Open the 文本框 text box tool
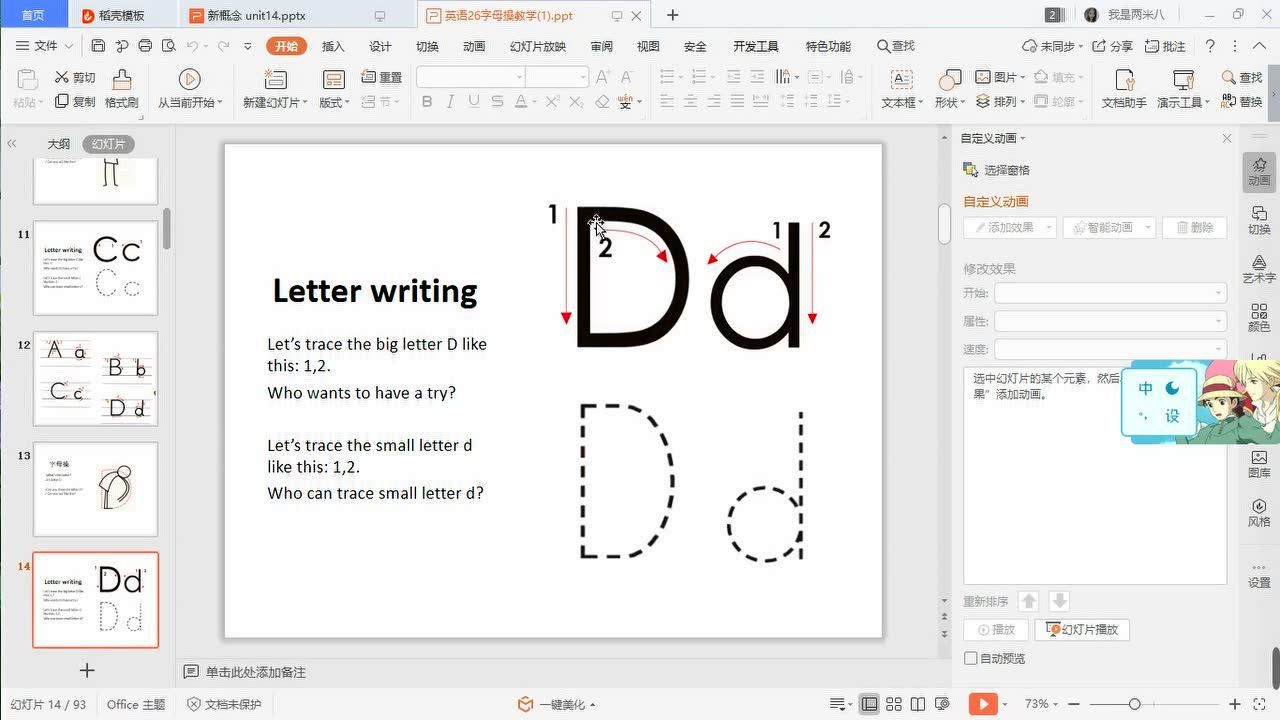The height and width of the screenshot is (720, 1280). coord(901,81)
